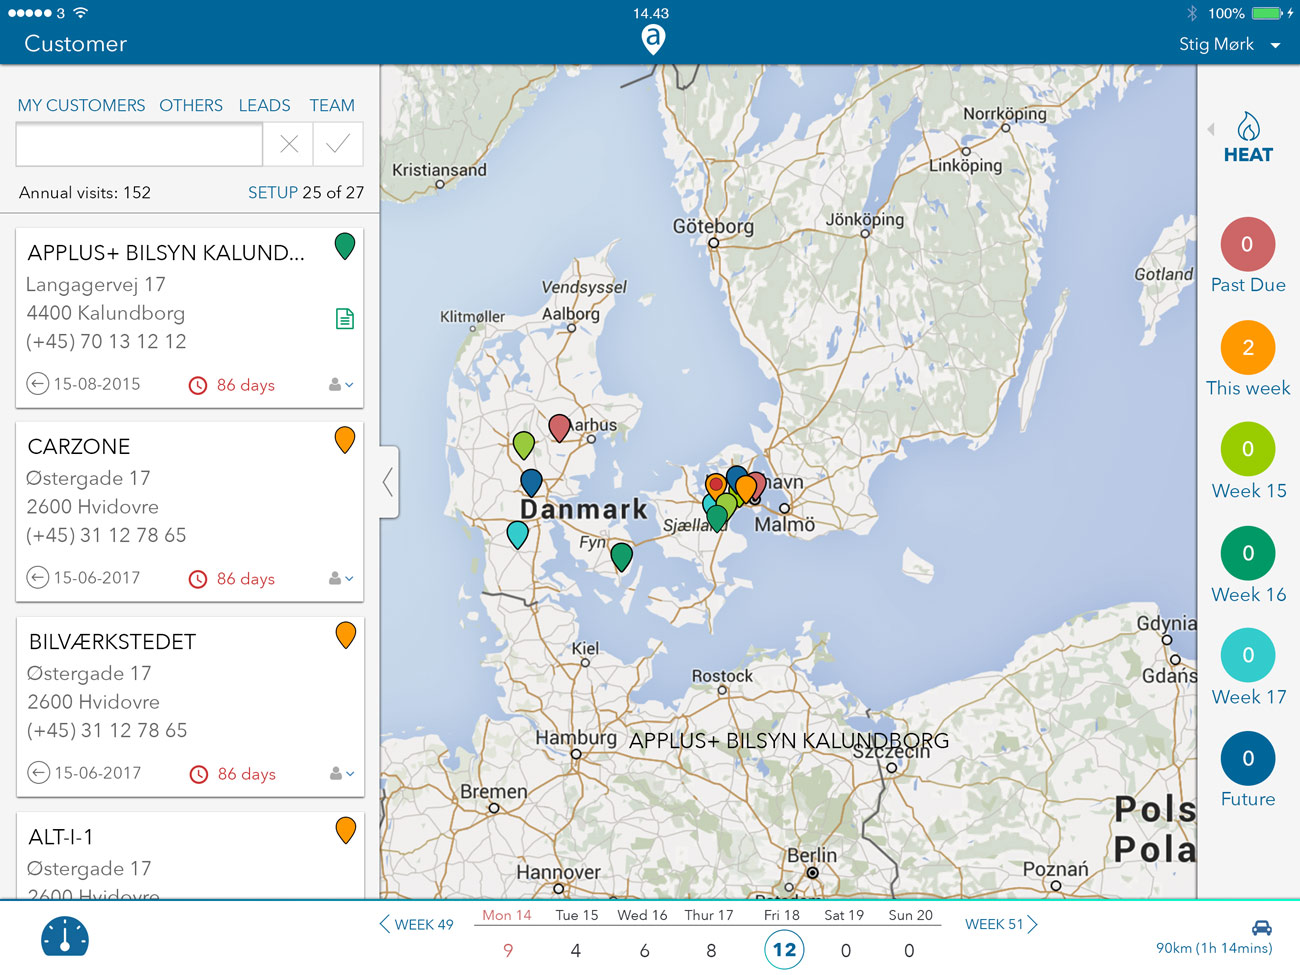The image size is (1300, 975).
Task: Open CARZONE customer card title
Action: click(79, 447)
